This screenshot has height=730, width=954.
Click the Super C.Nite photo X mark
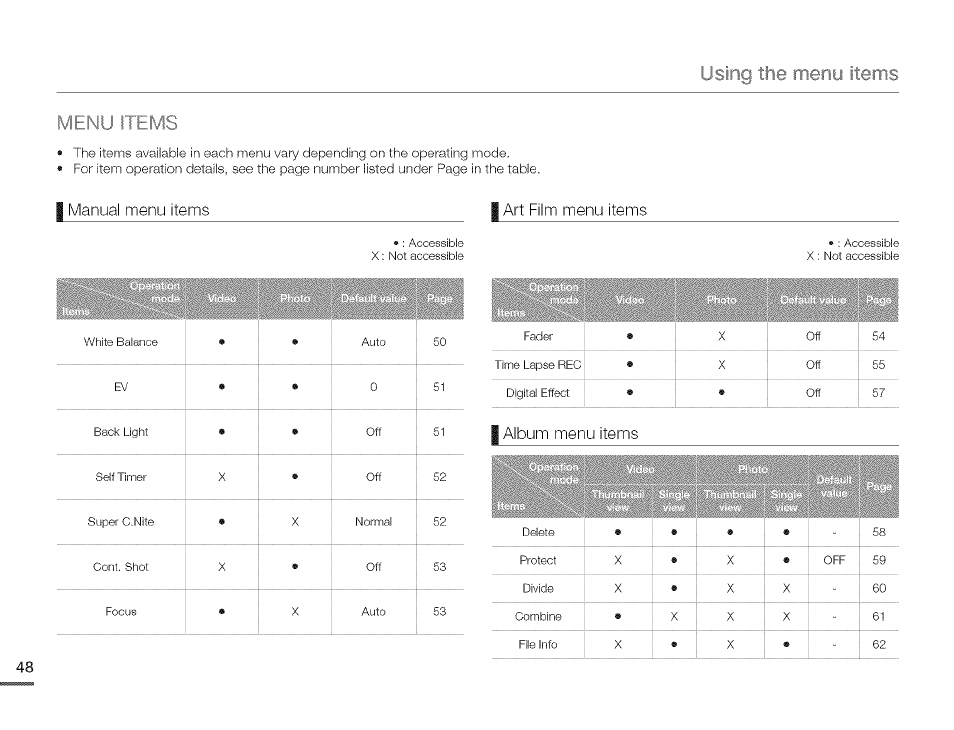click(x=294, y=522)
